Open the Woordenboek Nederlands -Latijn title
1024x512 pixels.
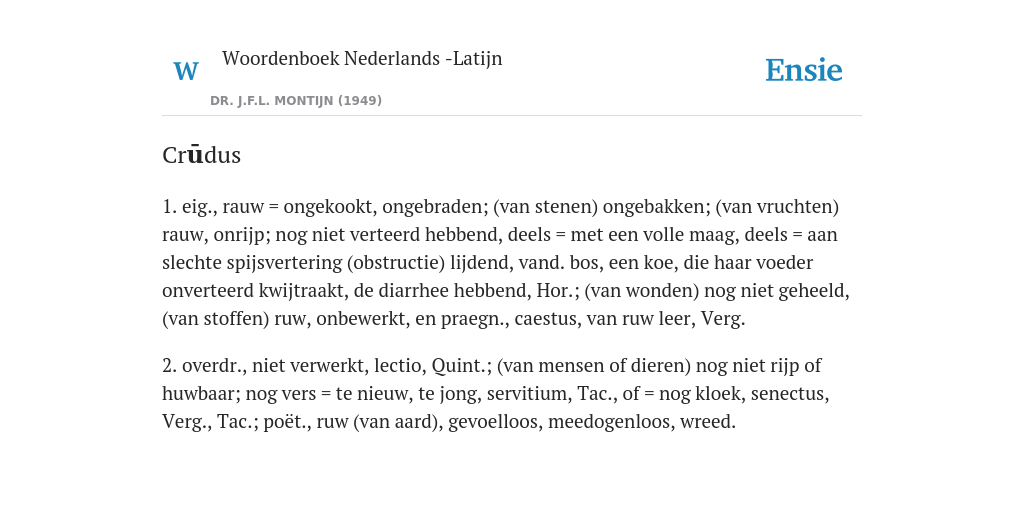pyautogui.click(x=362, y=58)
